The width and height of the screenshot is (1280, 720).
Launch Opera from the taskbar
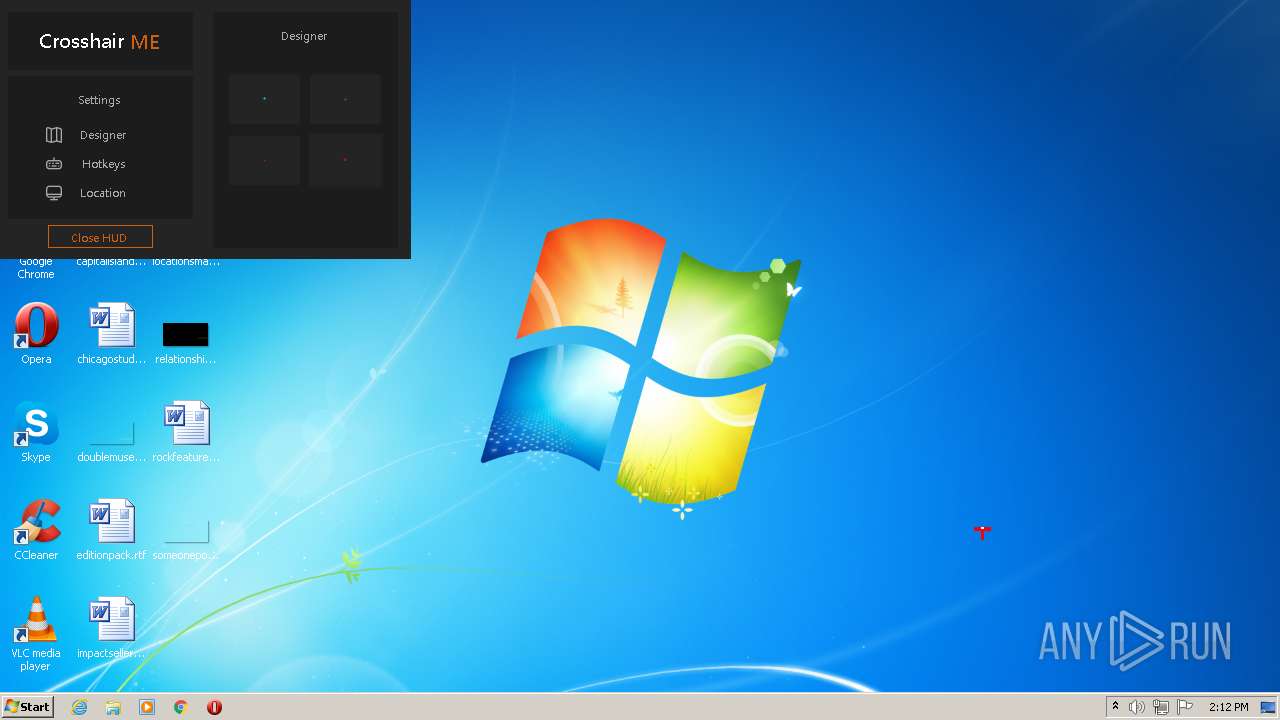(214, 707)
